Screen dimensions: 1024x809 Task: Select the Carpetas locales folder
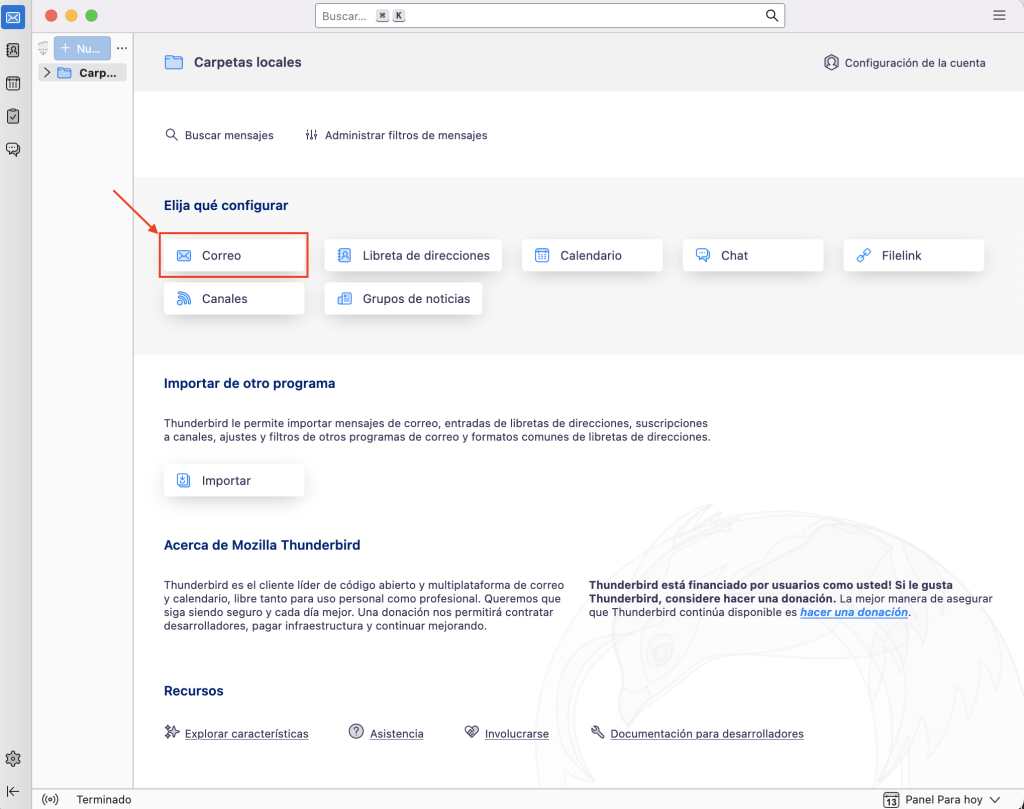click(83, 72)
